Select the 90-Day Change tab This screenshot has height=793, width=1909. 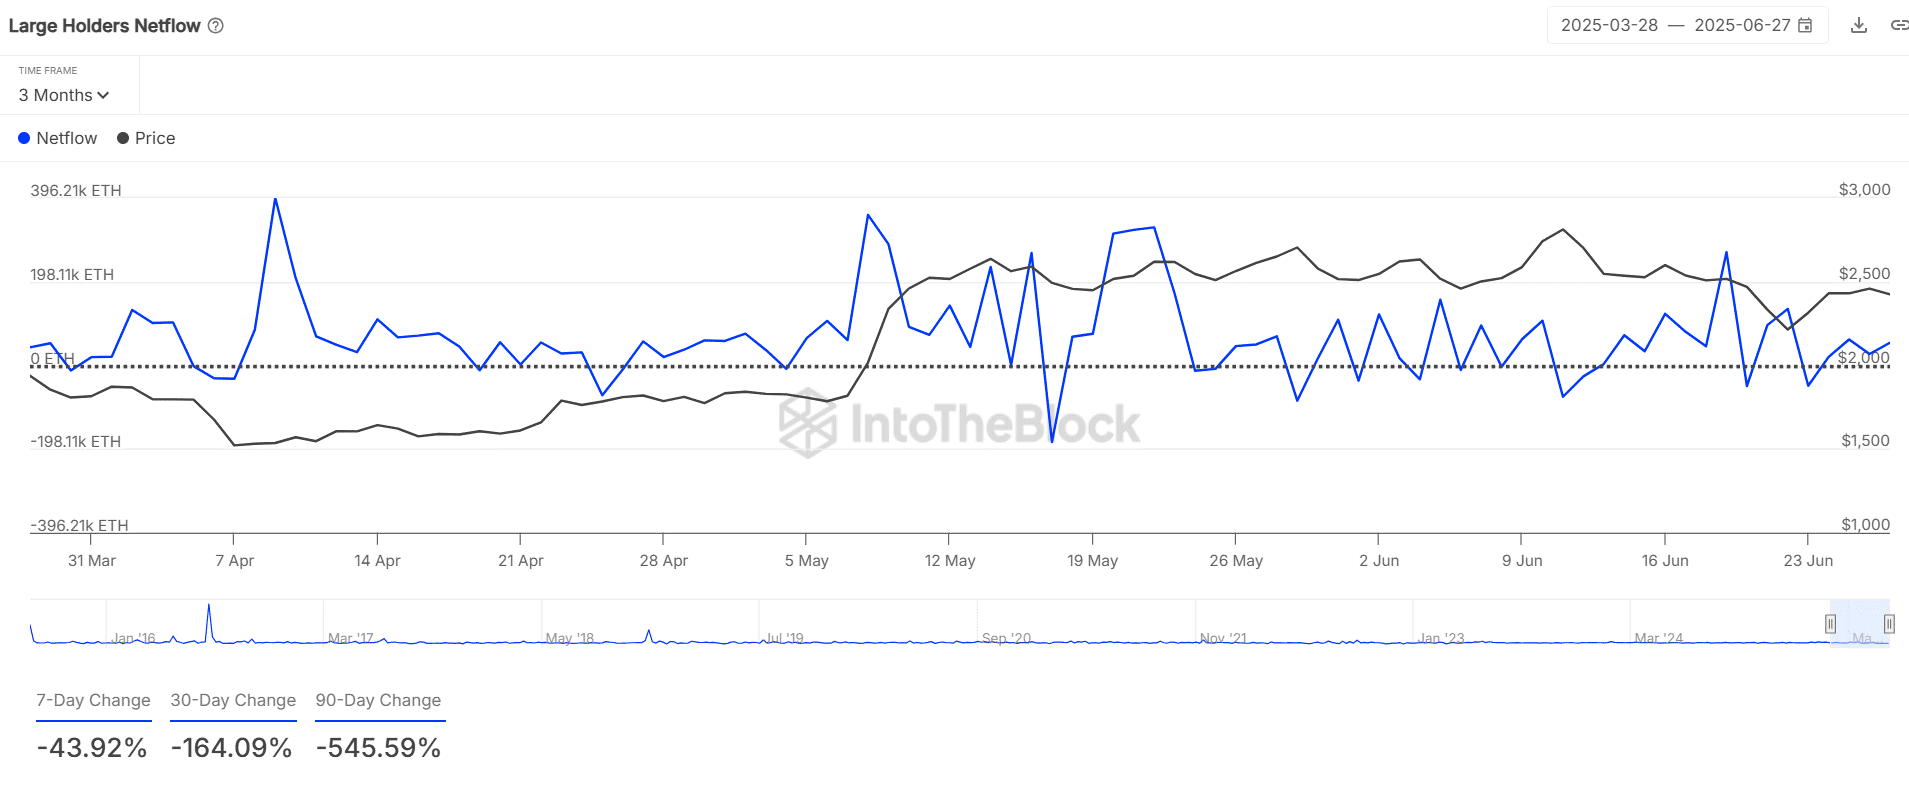point(378,700)
